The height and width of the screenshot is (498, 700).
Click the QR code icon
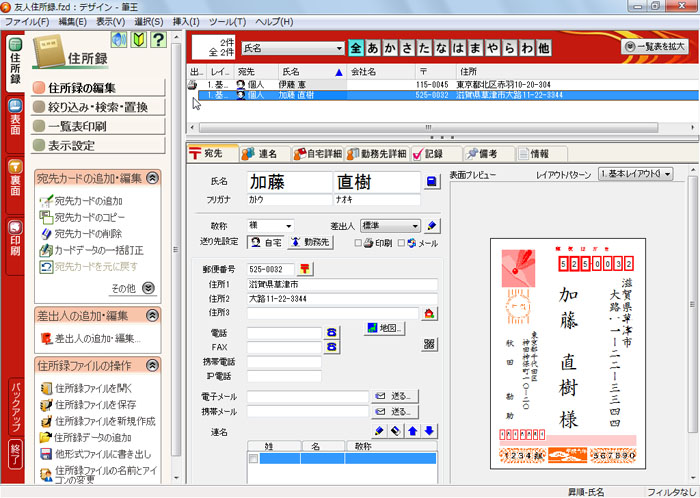pos(430,345)
